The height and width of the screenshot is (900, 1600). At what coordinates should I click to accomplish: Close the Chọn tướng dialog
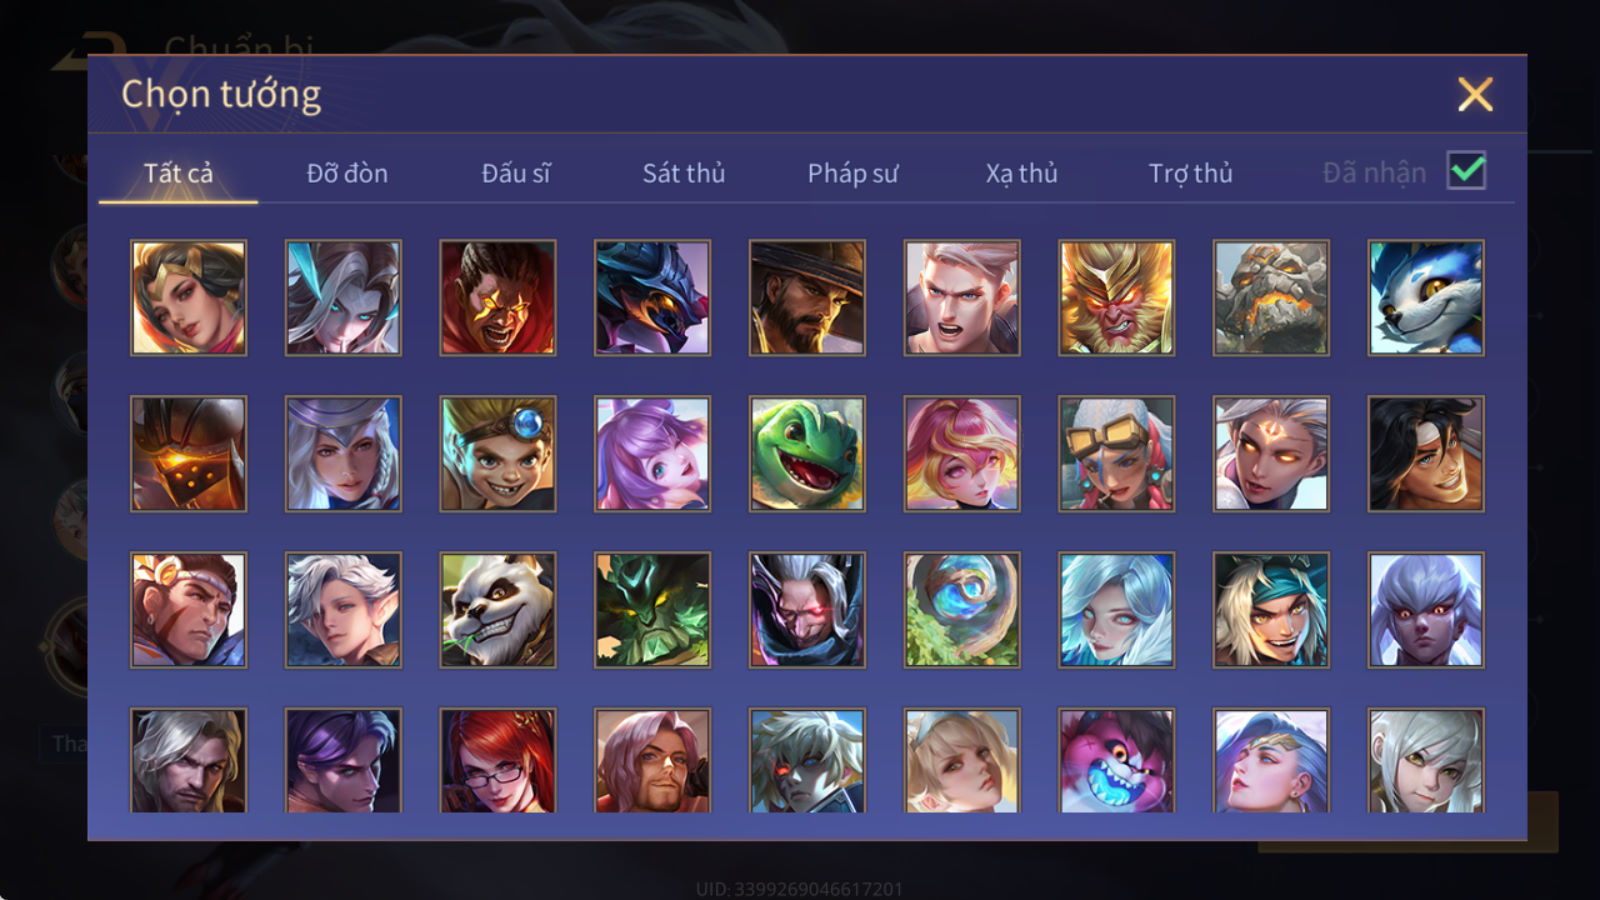tap(1475, 94)
